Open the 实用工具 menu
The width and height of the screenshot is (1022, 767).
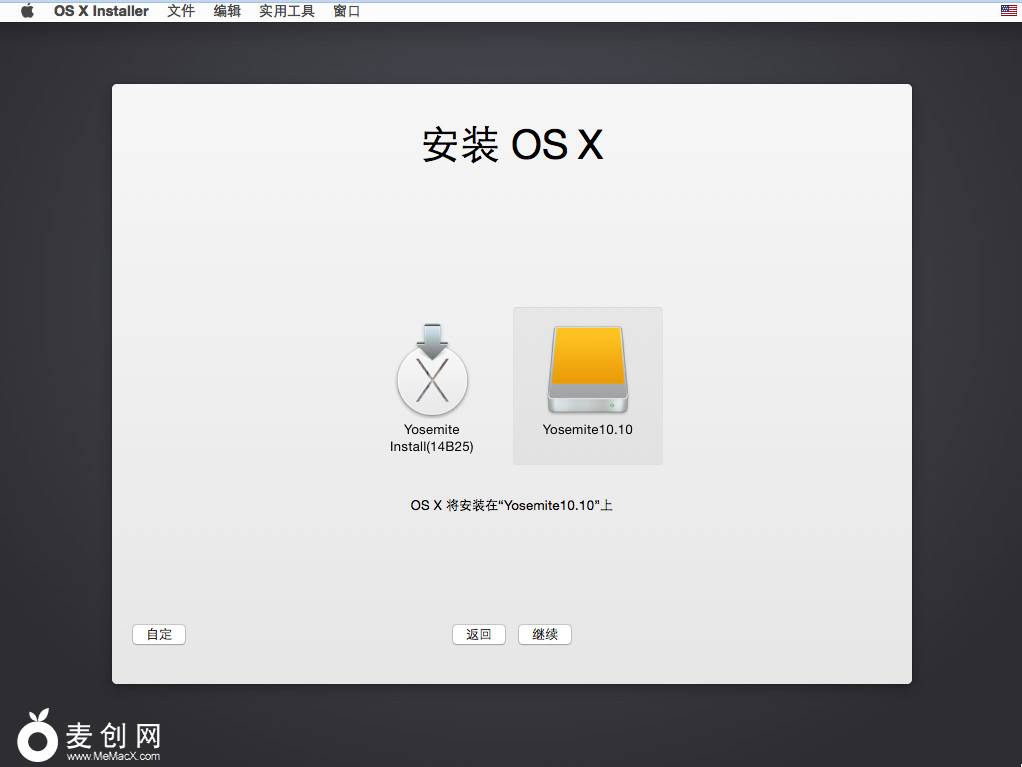[x=287, y=11]
